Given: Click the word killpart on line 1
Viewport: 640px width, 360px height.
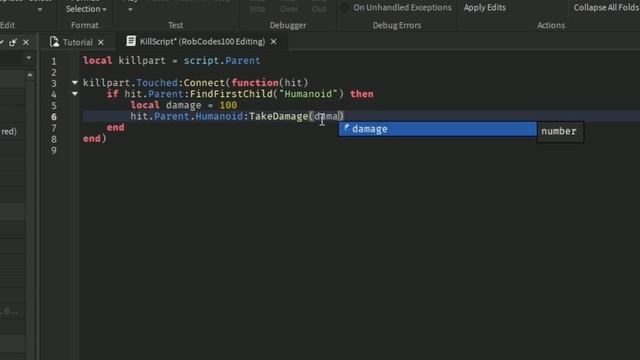Looking at the screenshot, I should (142, 60).
